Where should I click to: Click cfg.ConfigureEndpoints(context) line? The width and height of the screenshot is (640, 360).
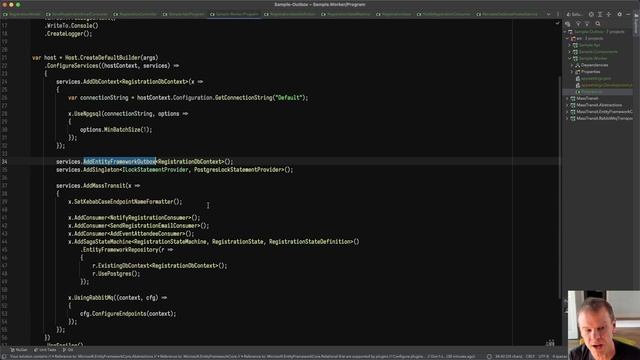click(x=128, y=313)
